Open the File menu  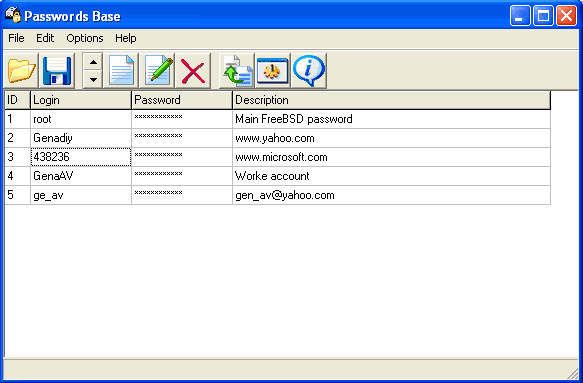coord(16,38)
